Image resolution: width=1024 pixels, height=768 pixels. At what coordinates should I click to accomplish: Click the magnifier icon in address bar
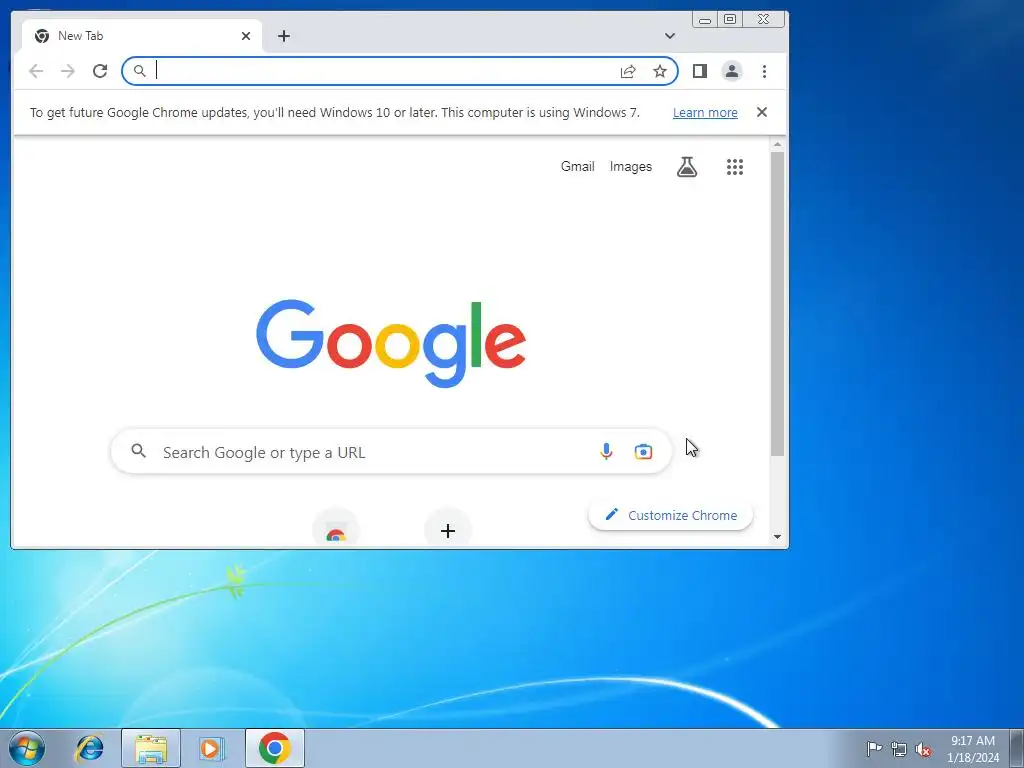[x=139, y=71]
